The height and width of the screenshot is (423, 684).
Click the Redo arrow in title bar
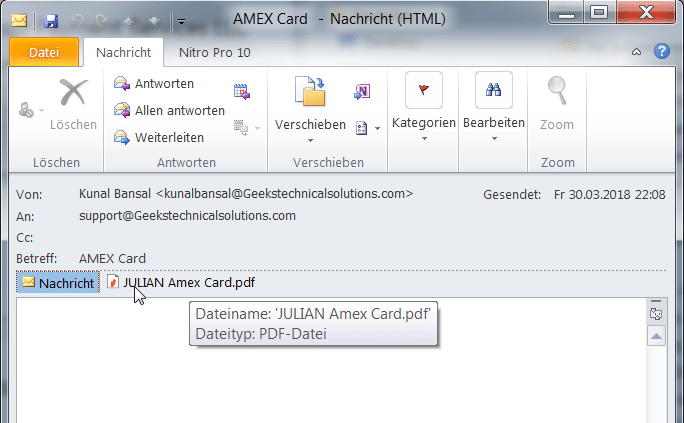[x=102, y=20]
